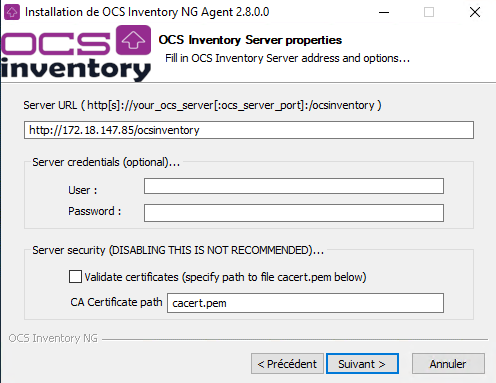
Task: Click the OCS installer title bar icon
Action: pyautogui.click(x=12, y=12)
